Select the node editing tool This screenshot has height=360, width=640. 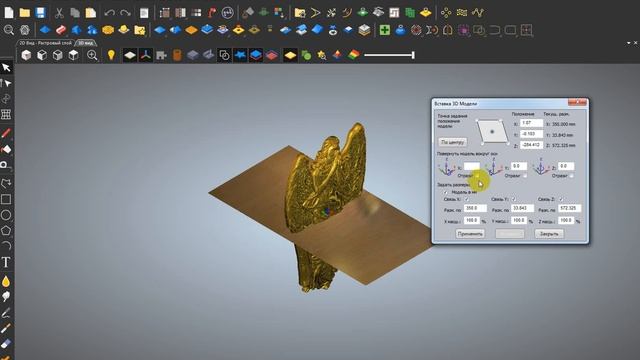click(x=6, y=83)
